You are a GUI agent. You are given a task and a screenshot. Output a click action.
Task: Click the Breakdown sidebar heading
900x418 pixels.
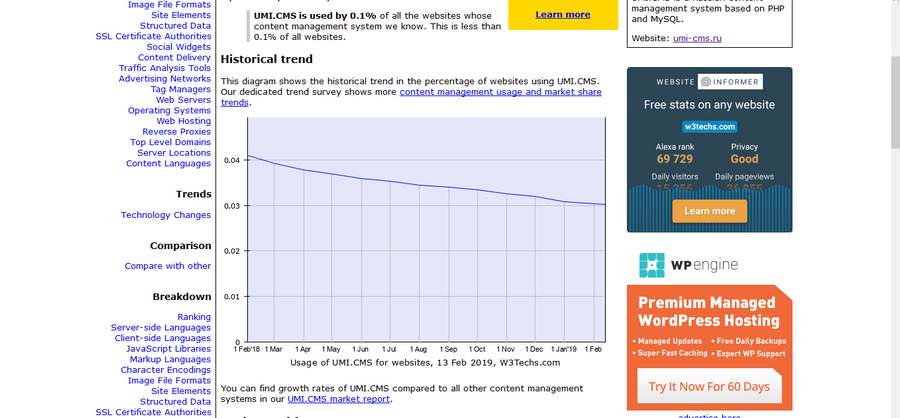(182, 297)
